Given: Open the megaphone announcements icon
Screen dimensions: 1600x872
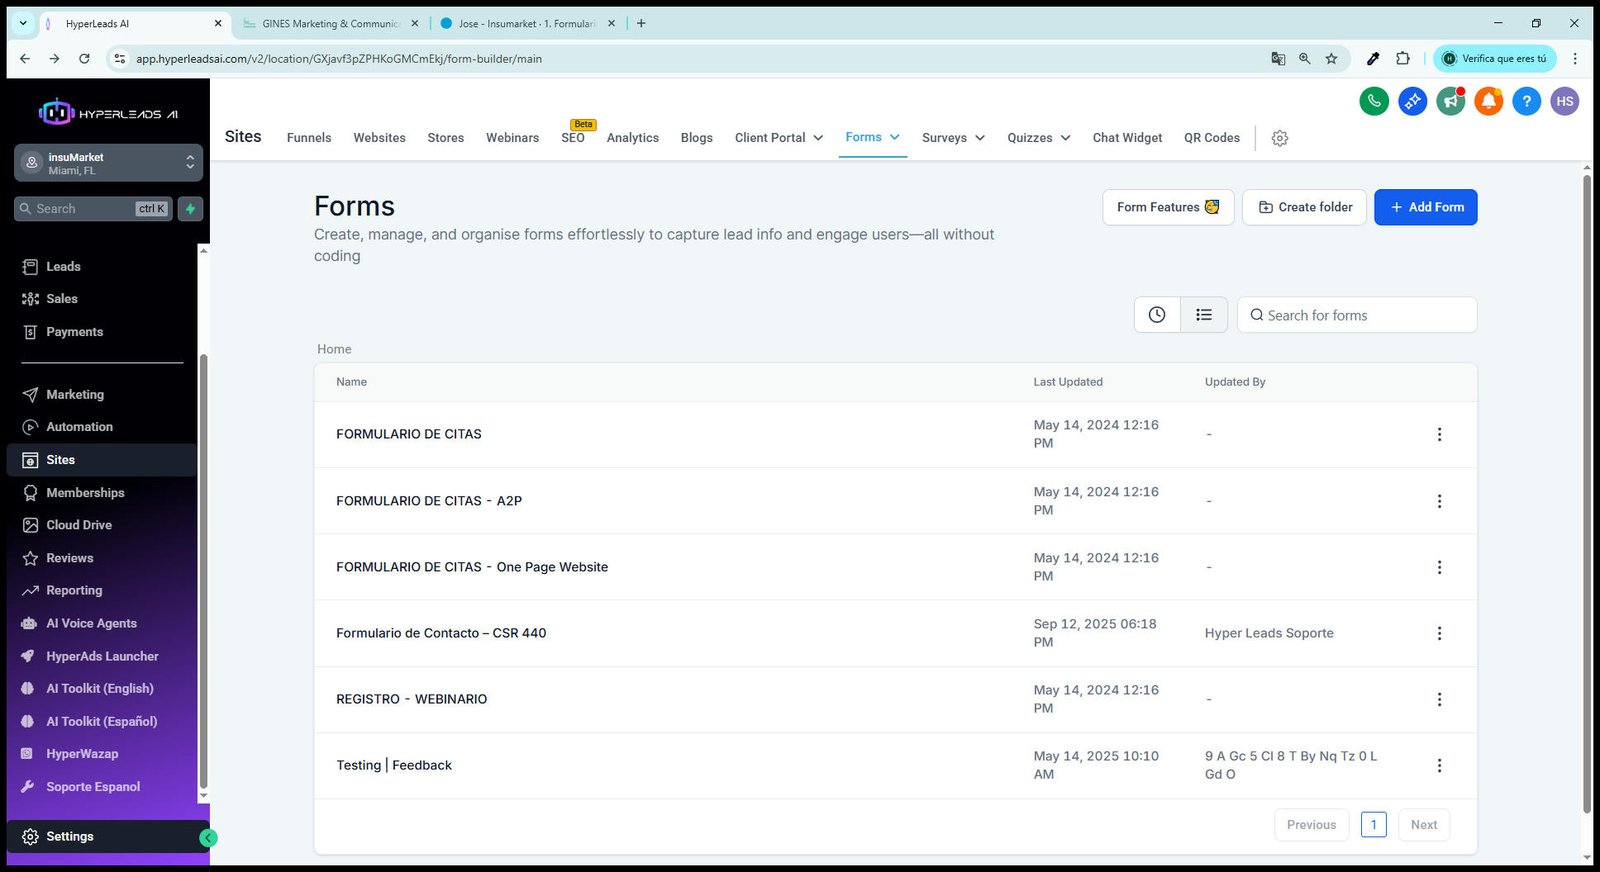Looking at the screenshot, I should [1450, 101].
